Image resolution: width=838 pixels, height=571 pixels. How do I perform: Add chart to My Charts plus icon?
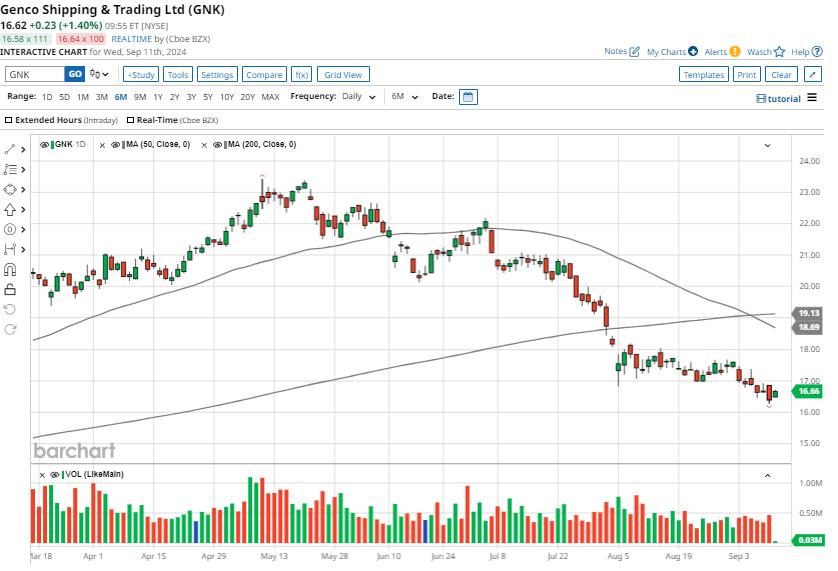click(693, 51)
